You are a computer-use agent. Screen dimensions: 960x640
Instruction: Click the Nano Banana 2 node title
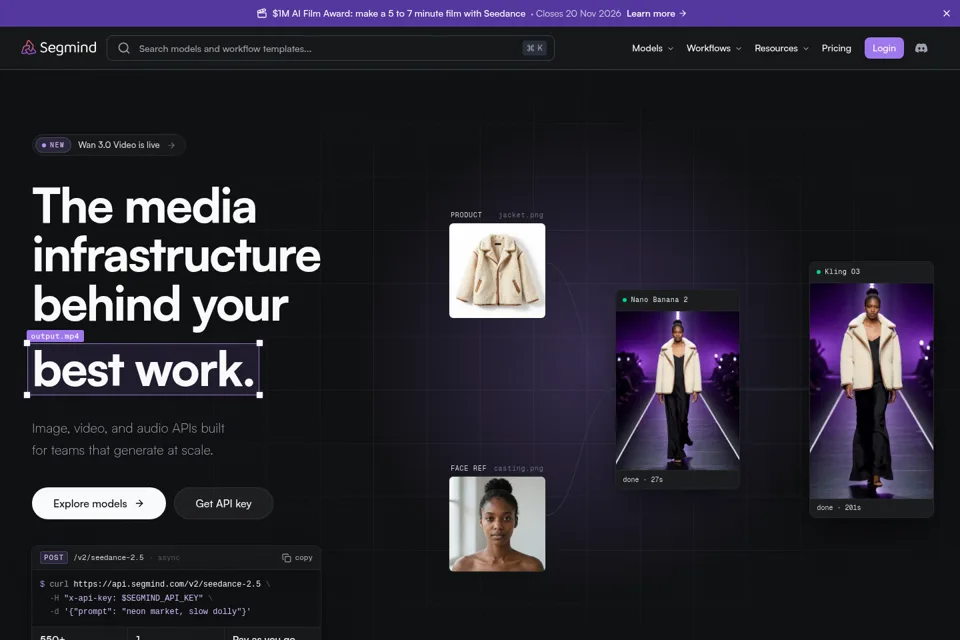(659, 299)
